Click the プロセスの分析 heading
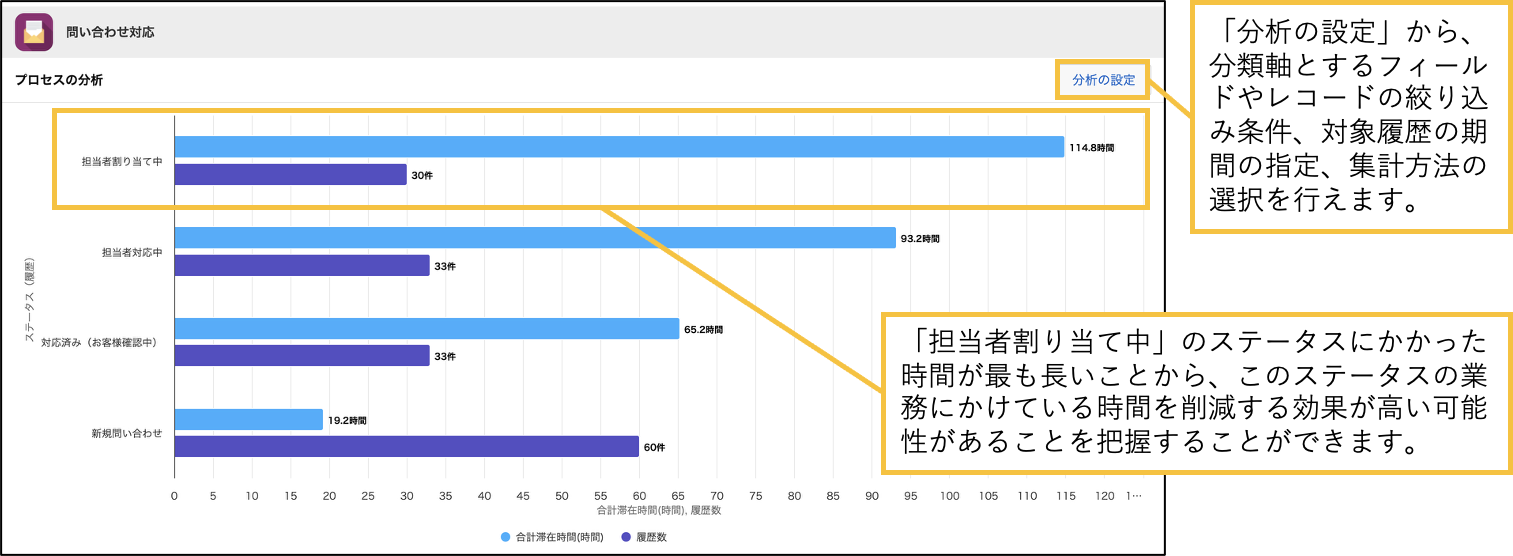The image size is (1513, 556). pyautogui.click(x=58, y=80)
